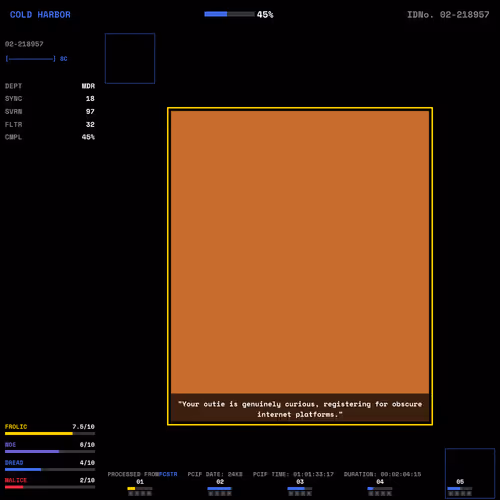500x500 pixels.
Task: Click the SYNC value 18
Action: (90, 99)
